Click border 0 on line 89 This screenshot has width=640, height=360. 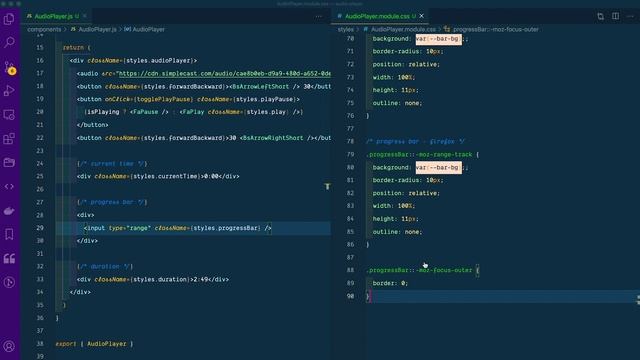click(x=390, y=283)
